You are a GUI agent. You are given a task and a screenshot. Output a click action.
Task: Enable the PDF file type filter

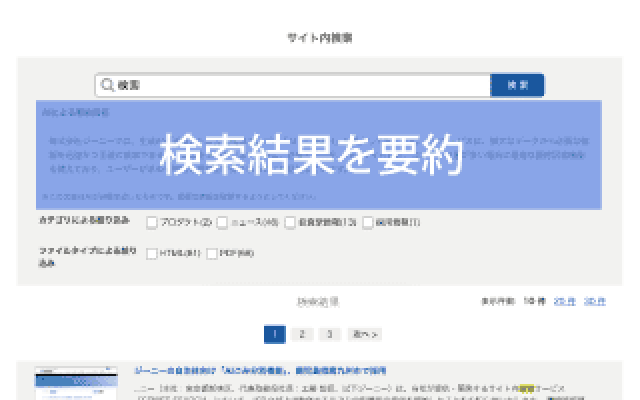(x=212, y=253)
